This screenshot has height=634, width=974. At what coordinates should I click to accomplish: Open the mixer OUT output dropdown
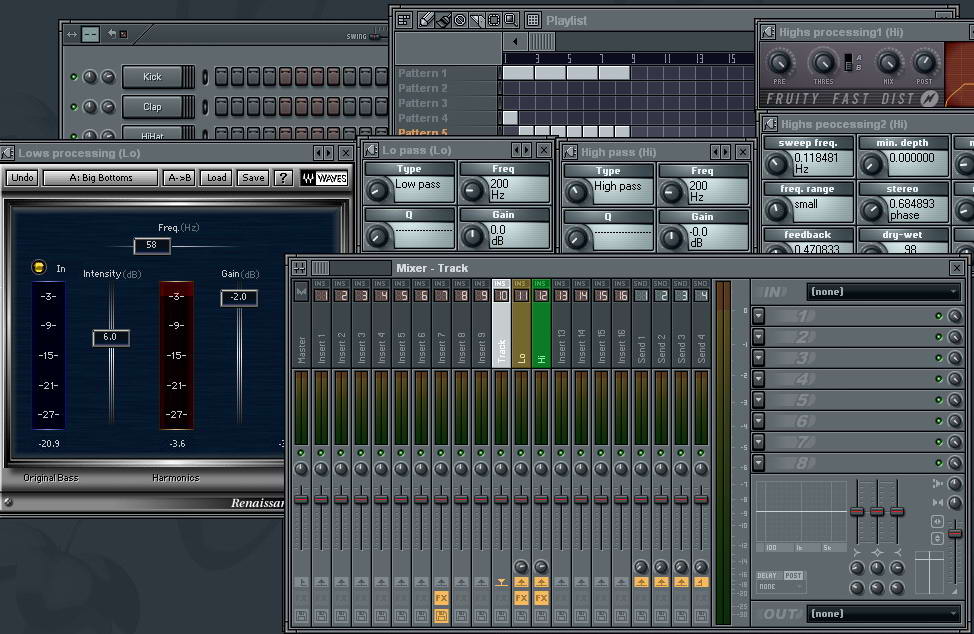pos(883,613)
